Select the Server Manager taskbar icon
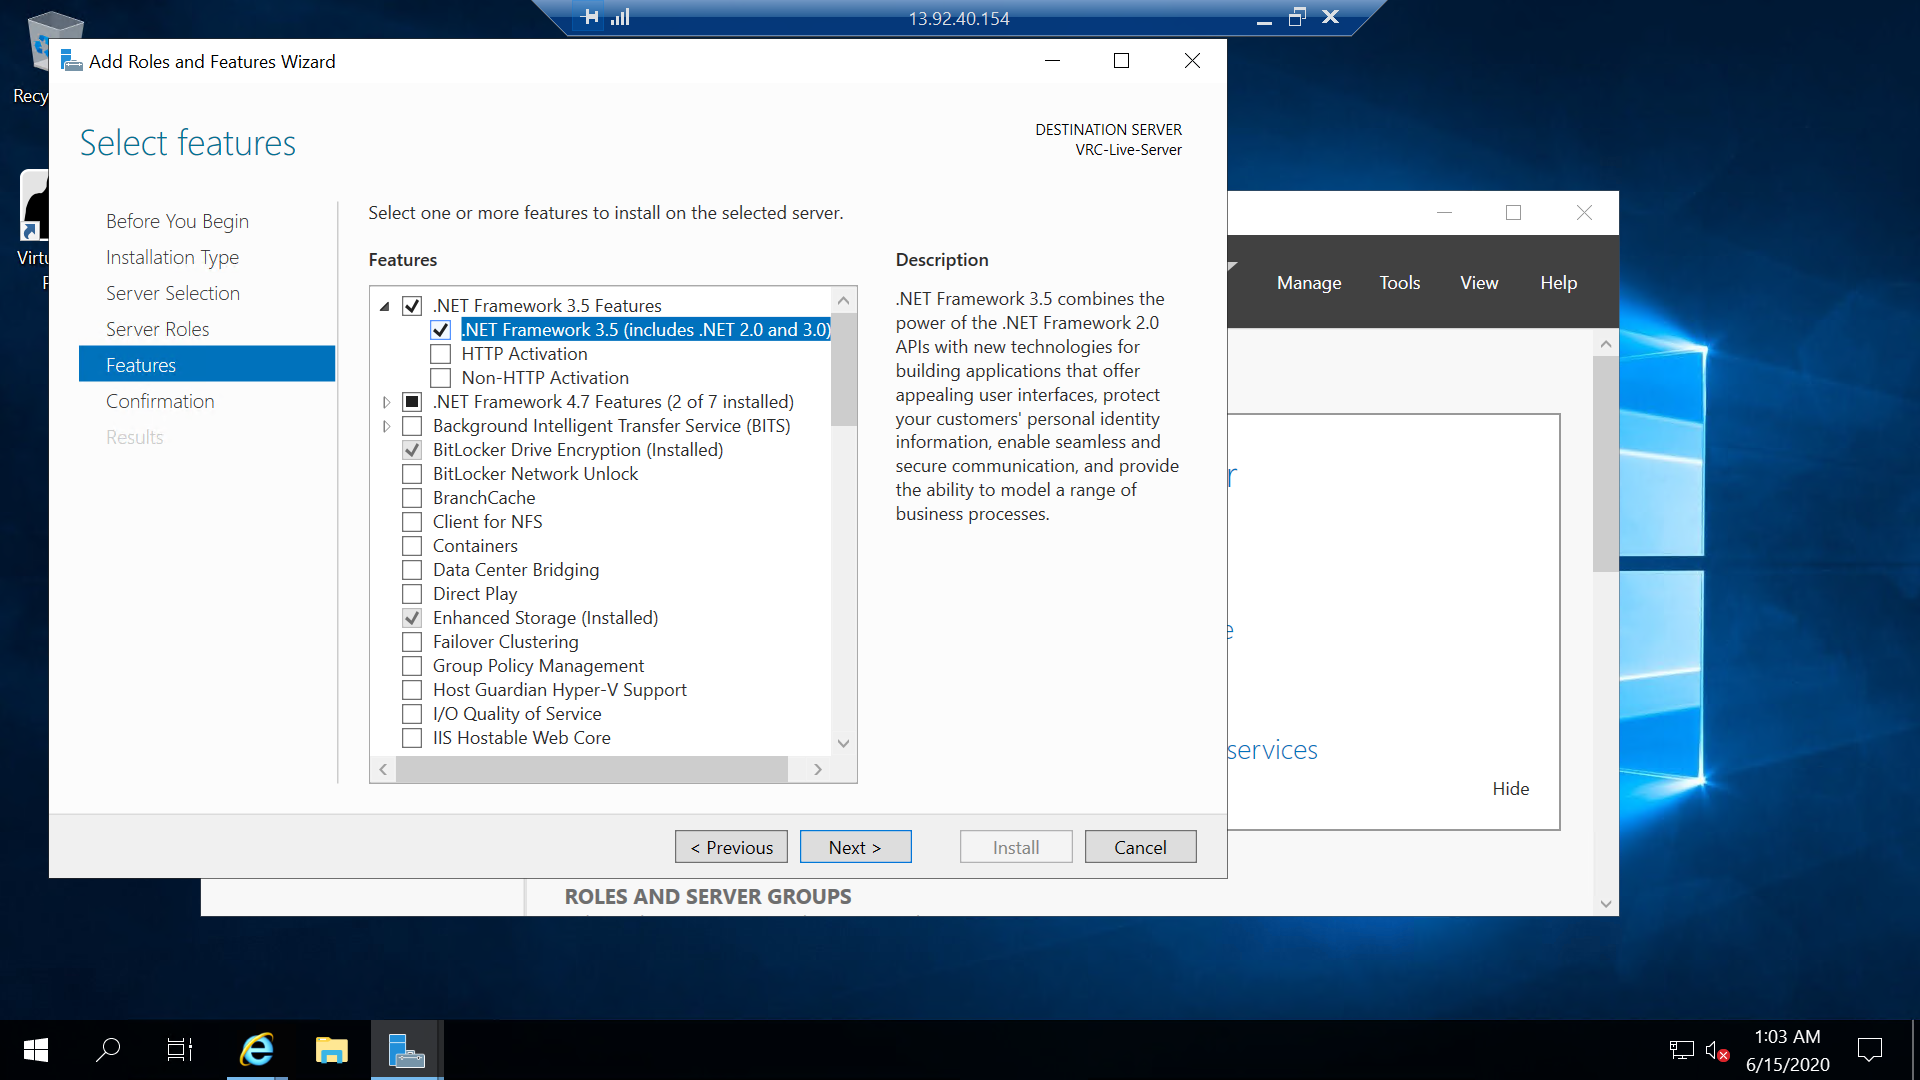 pyautogui.click(x=406, y=1050)
